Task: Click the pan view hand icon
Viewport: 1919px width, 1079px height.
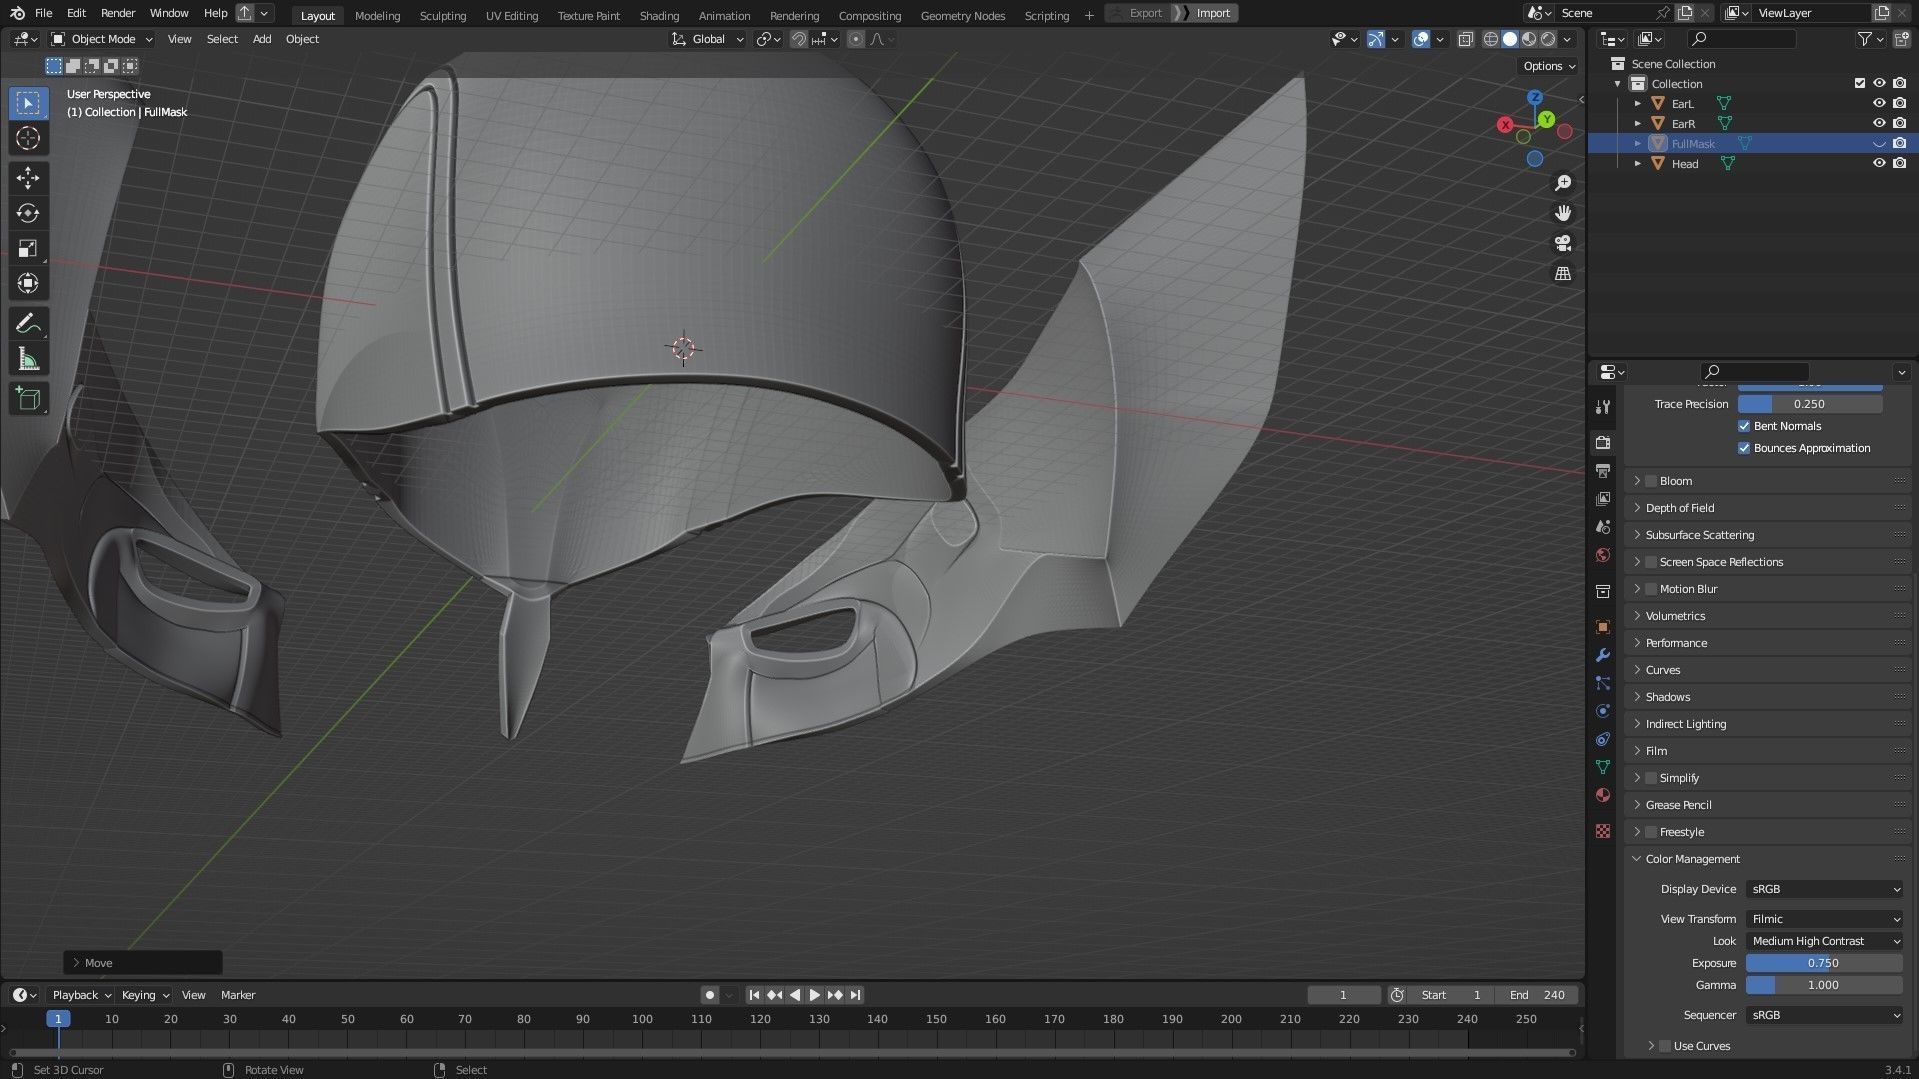Action: click(x=1563, y=213)
